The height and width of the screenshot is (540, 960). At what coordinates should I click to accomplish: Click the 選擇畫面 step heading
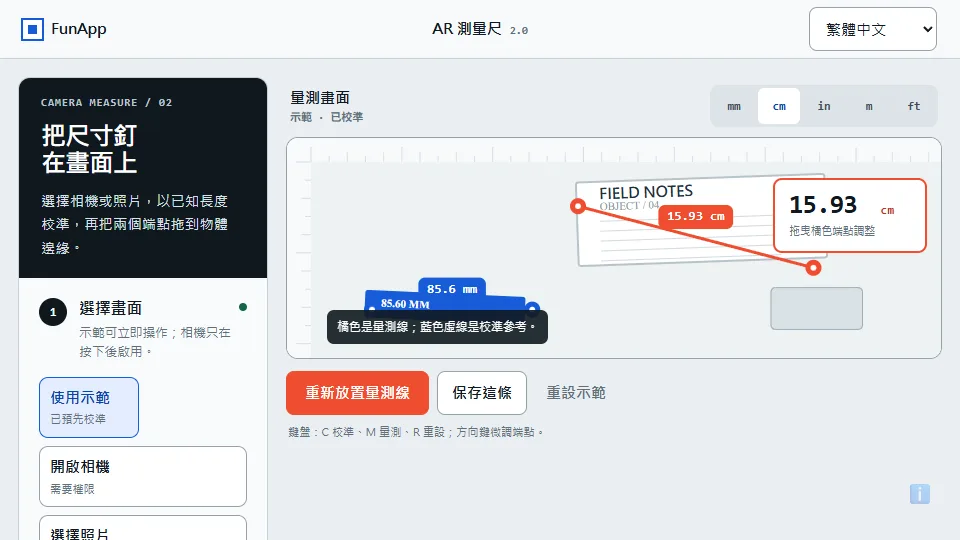click(110, 308)
